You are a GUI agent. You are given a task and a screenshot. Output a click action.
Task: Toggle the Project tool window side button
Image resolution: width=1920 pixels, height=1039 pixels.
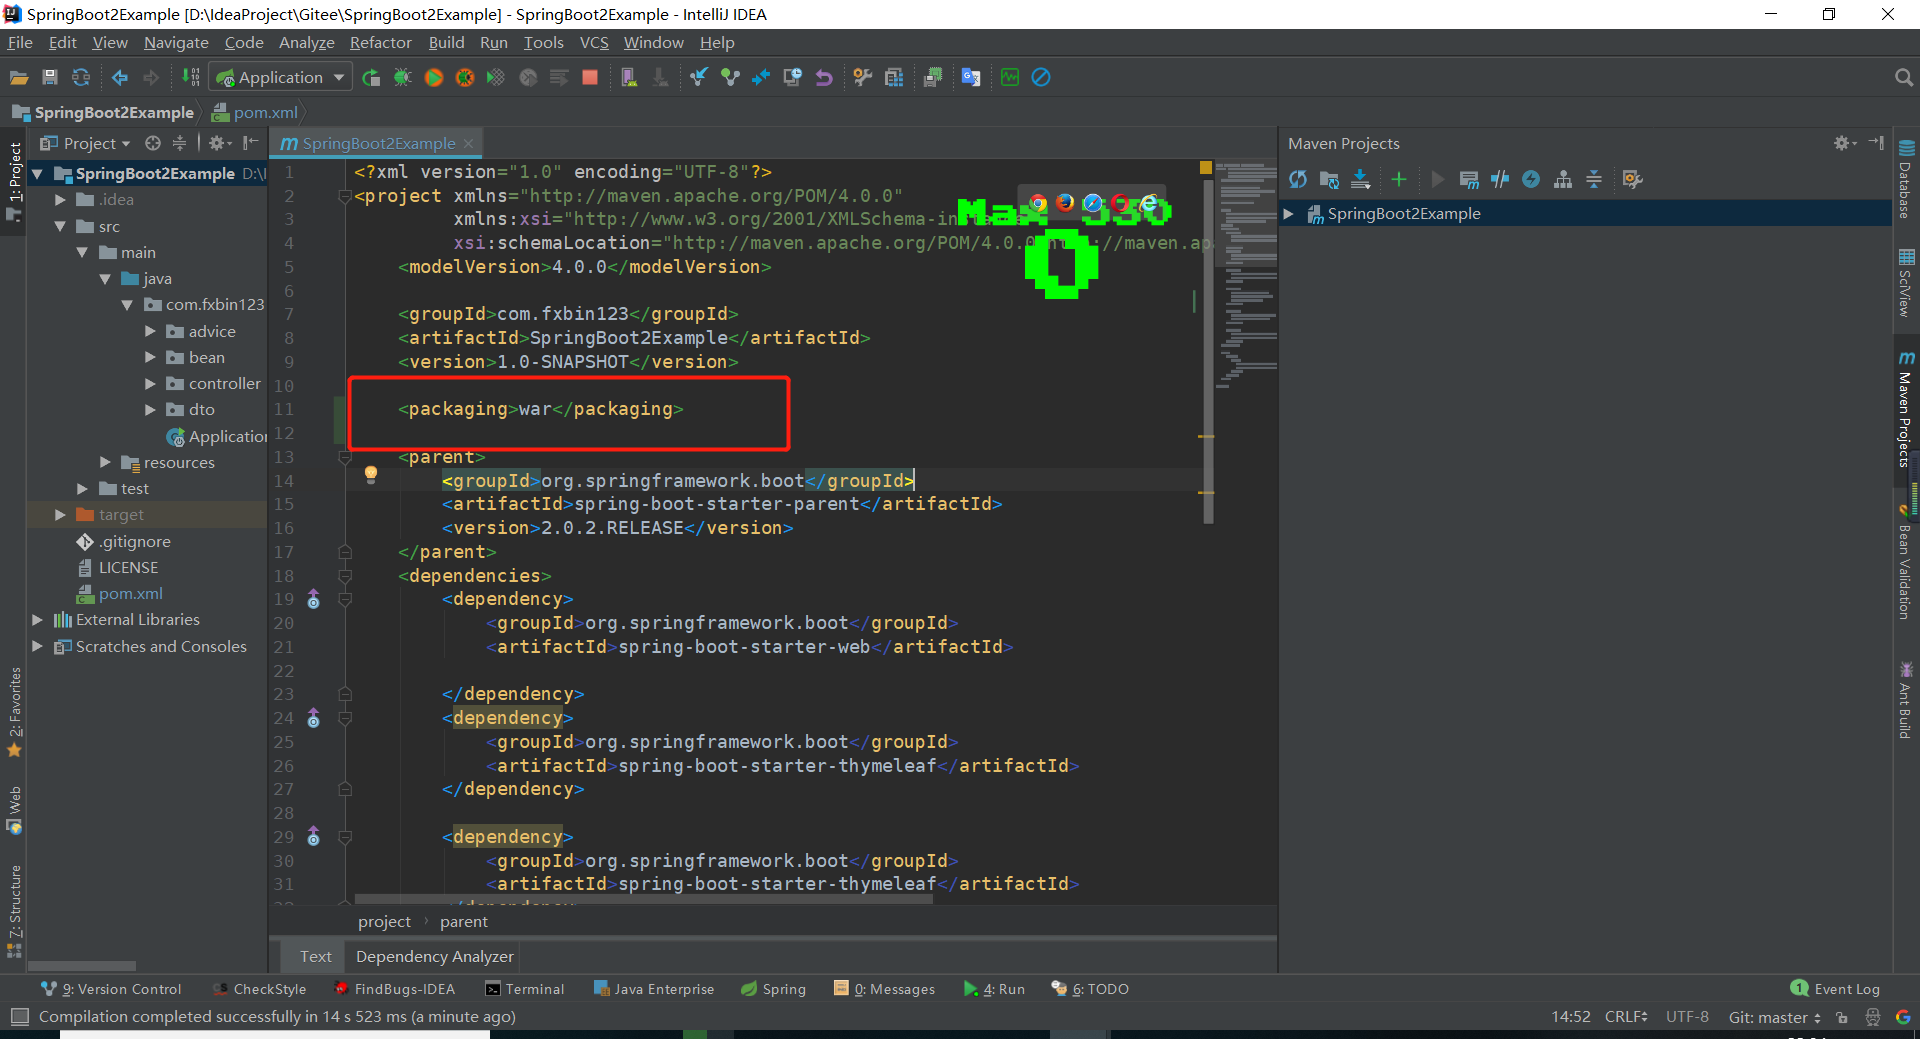[13, 181]
